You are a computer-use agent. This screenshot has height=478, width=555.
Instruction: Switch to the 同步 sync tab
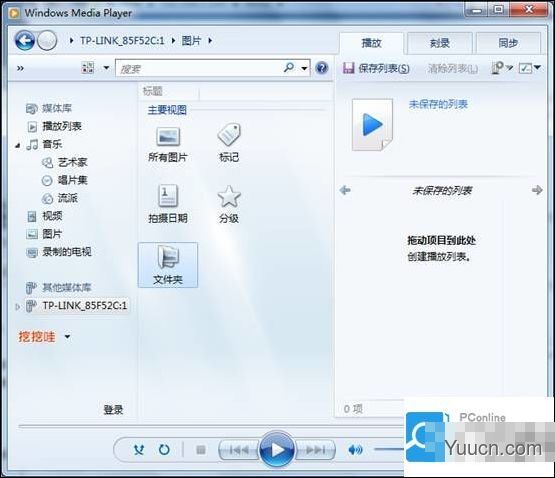[x=508, y=43]
